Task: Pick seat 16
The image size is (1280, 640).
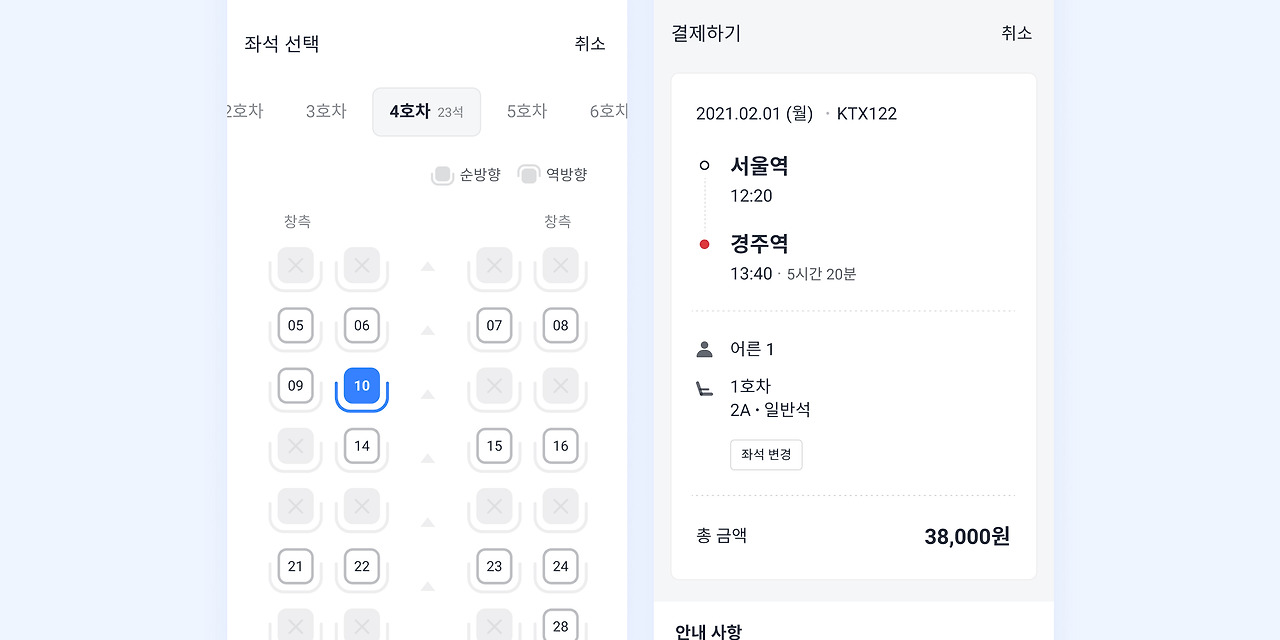Action: coord(560,446)
